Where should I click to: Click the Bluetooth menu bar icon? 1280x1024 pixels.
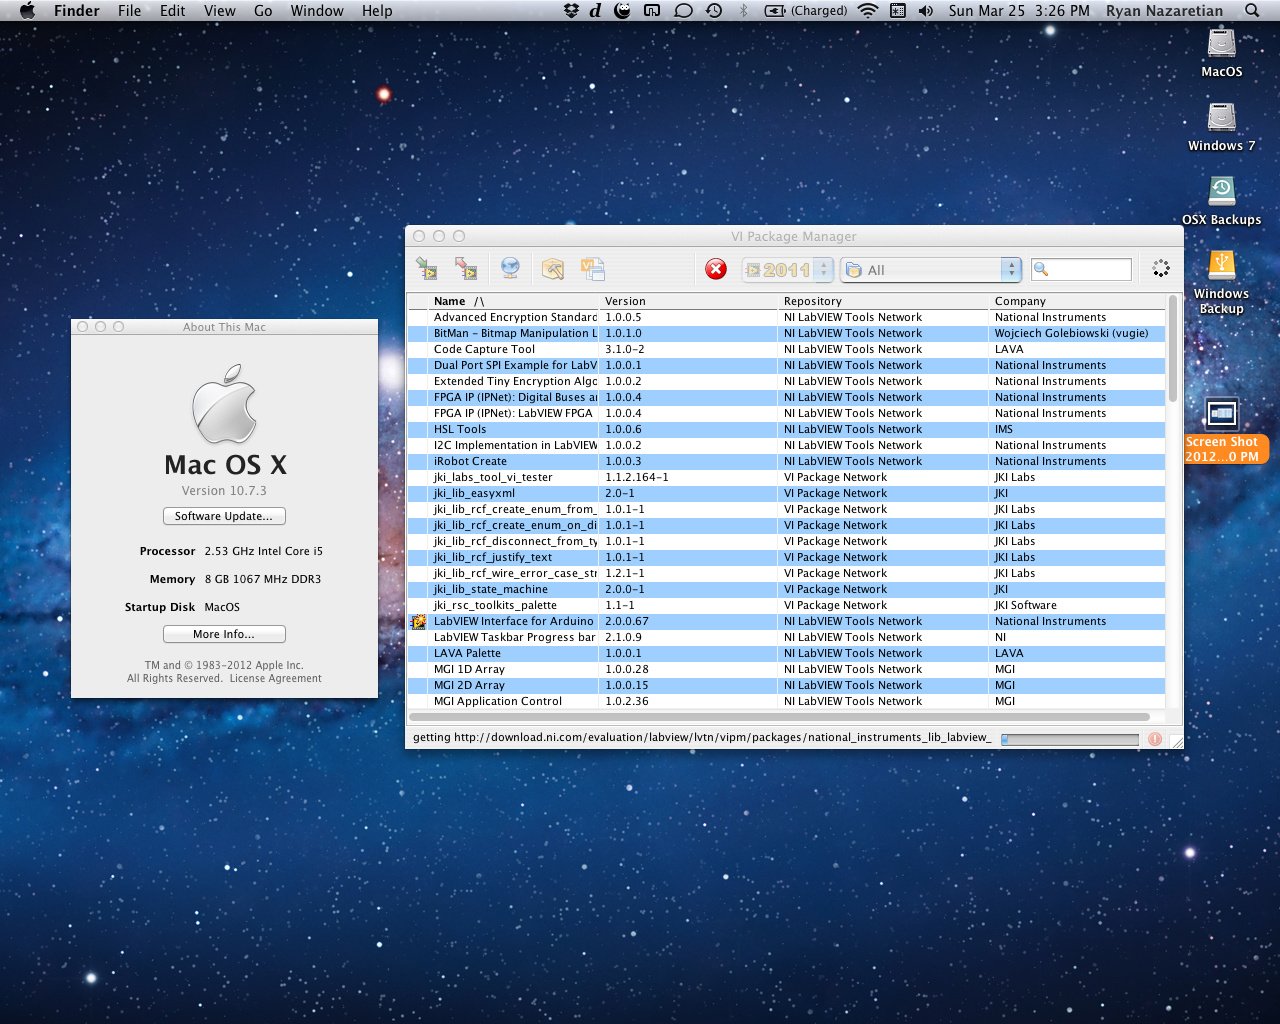click(743, 11)
